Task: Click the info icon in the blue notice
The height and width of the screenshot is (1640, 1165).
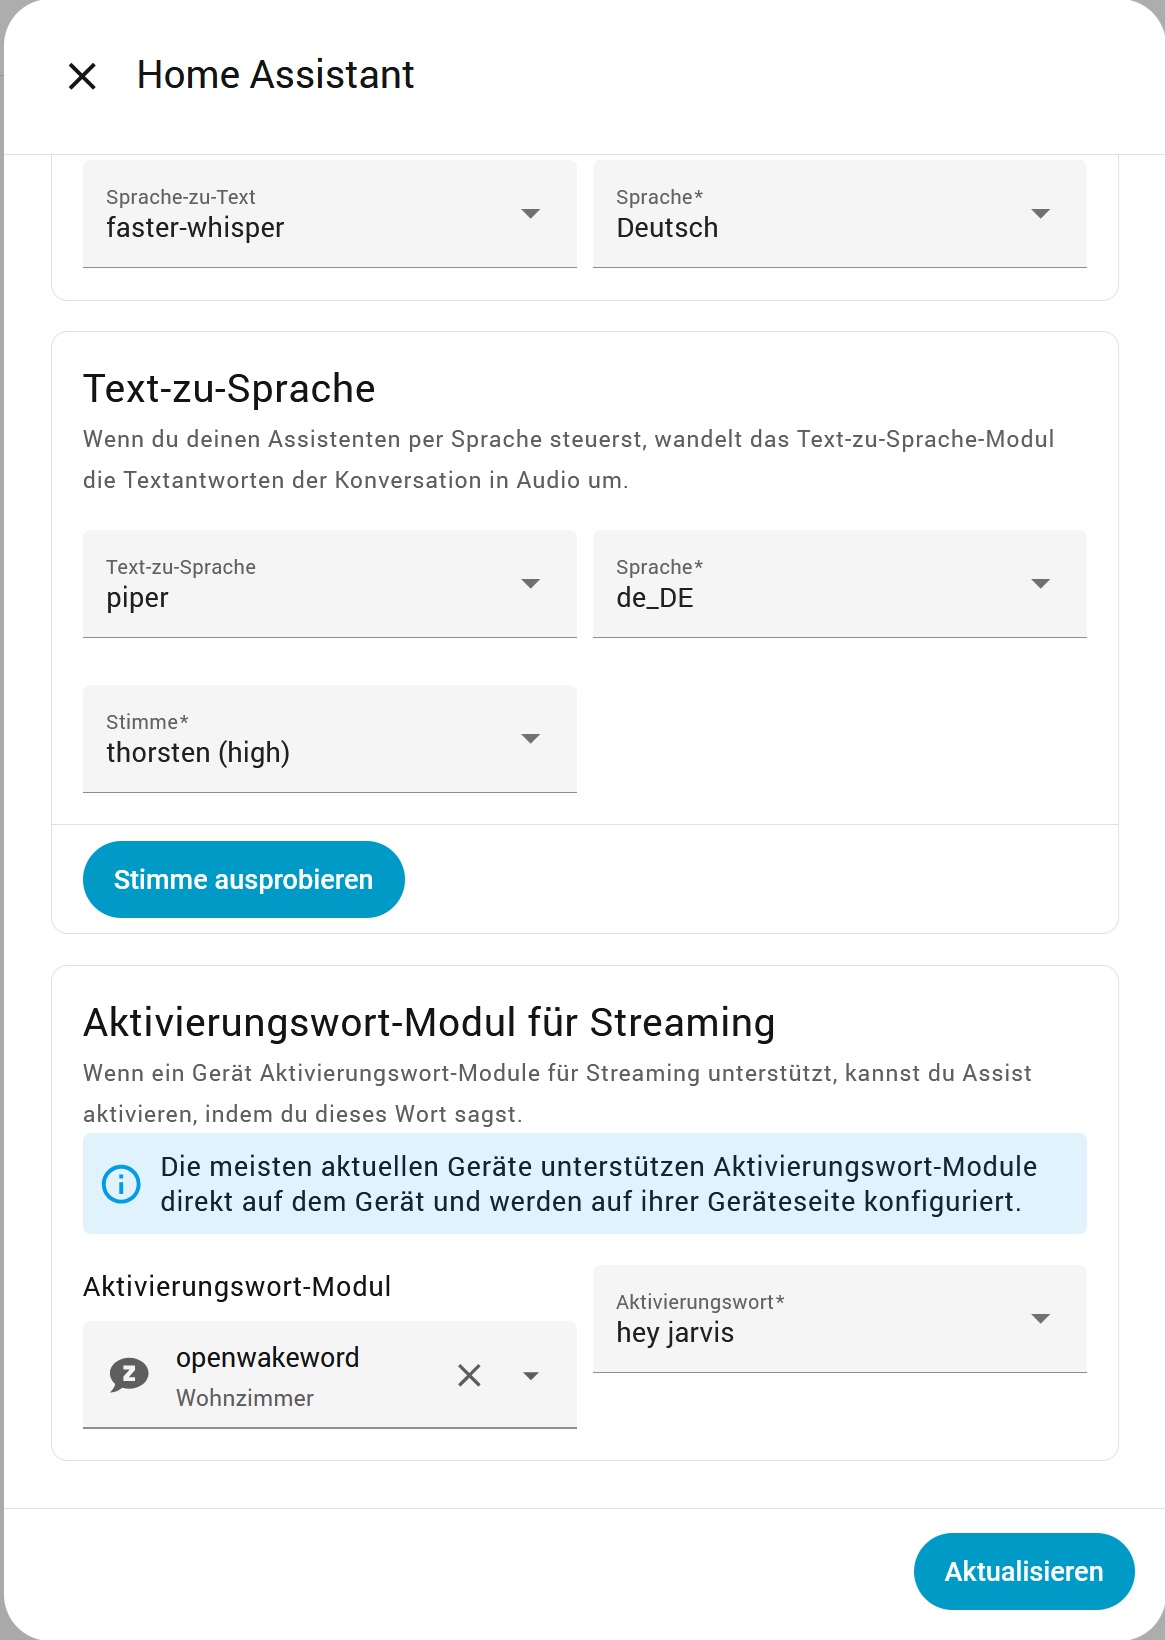Action: point(122,1184)
